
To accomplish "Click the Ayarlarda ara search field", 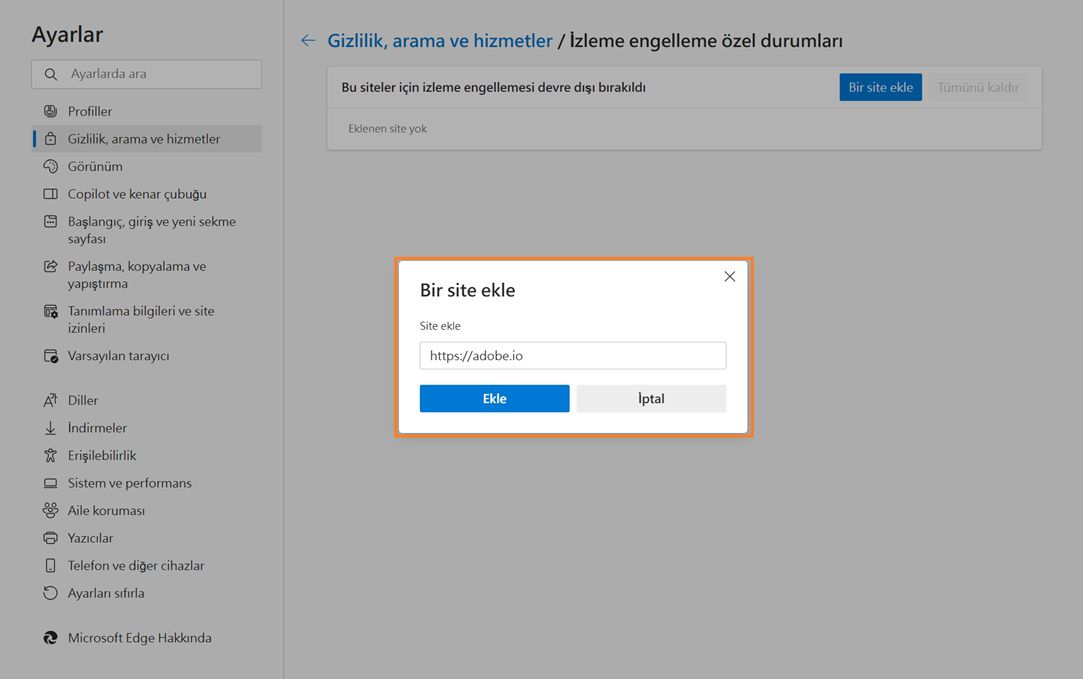I will tap(146, 73).
